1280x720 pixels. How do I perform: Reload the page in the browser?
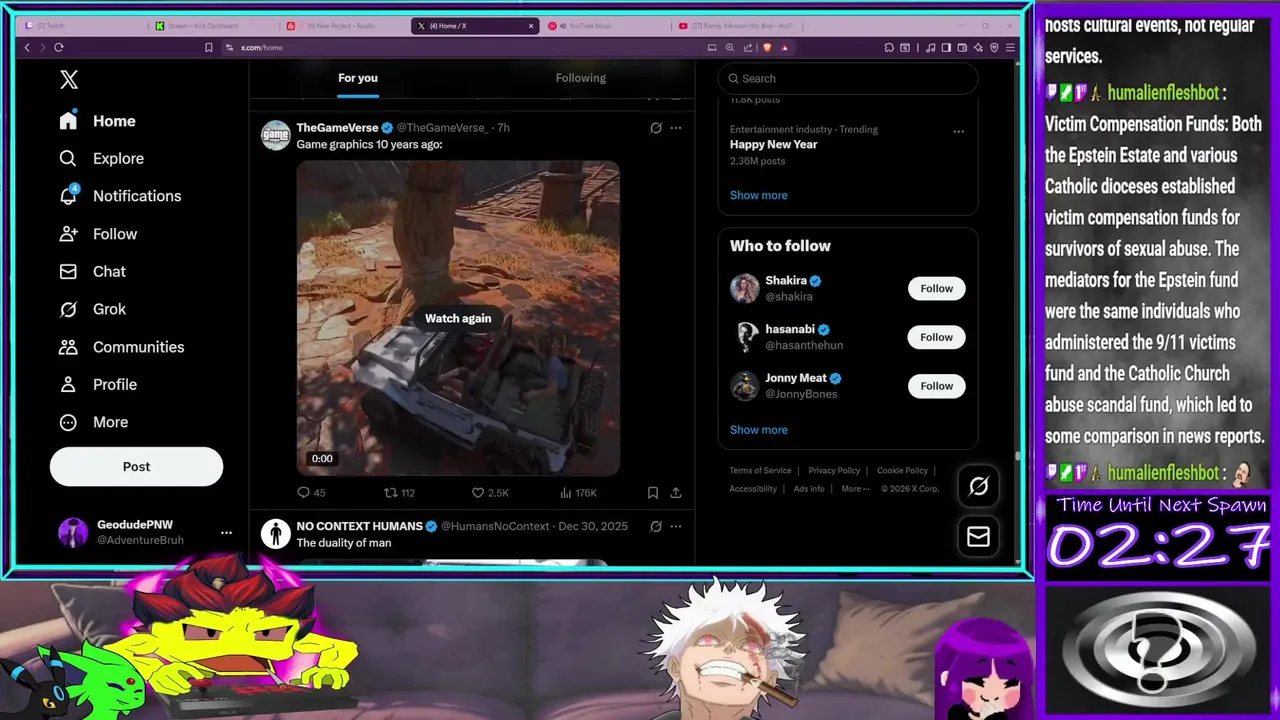point(59,47)
